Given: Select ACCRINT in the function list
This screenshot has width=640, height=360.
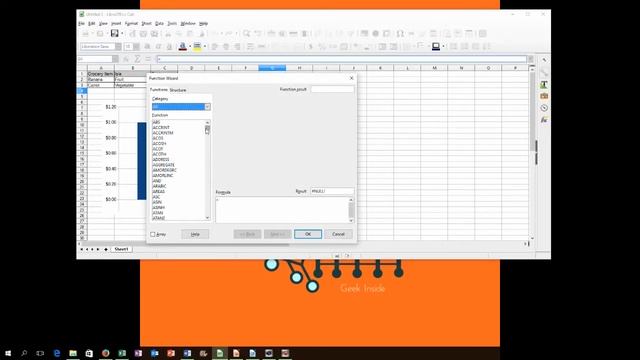Looking at the screenshot, I should click(161, 128).
